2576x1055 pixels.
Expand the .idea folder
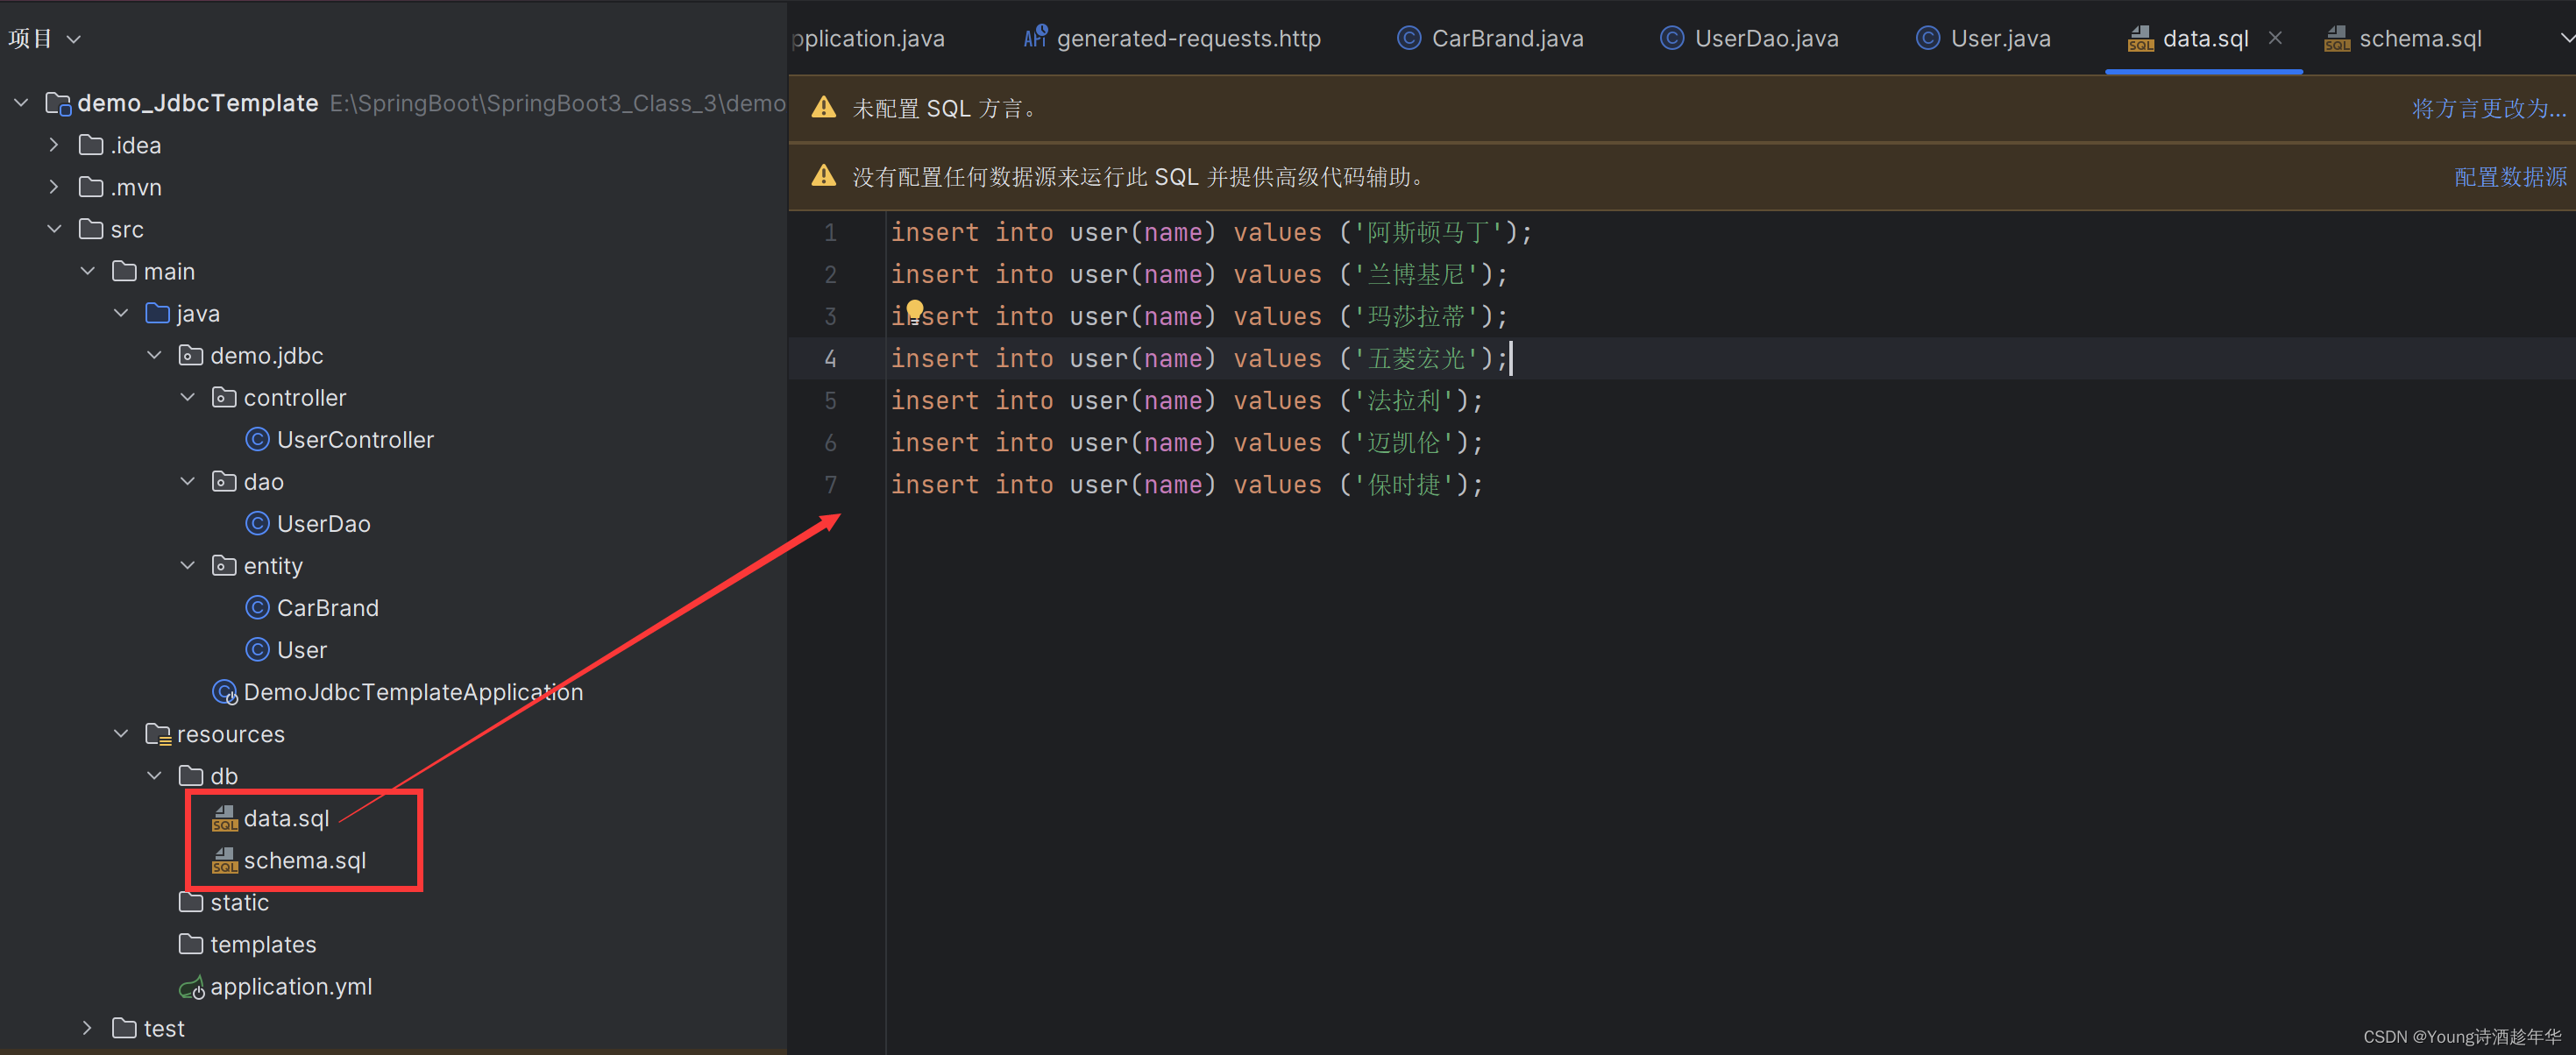coord(54,145)
